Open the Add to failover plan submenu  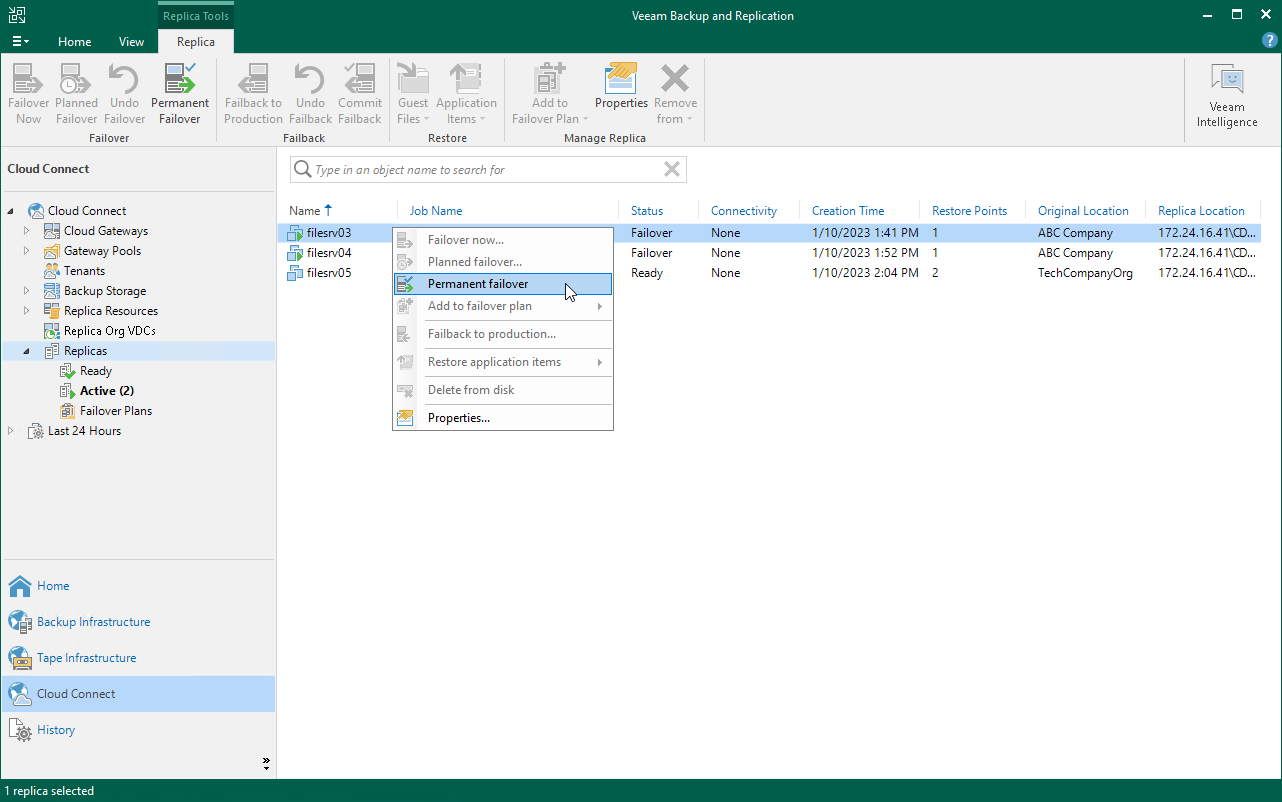pyautogui.click(x=503, y=306)
